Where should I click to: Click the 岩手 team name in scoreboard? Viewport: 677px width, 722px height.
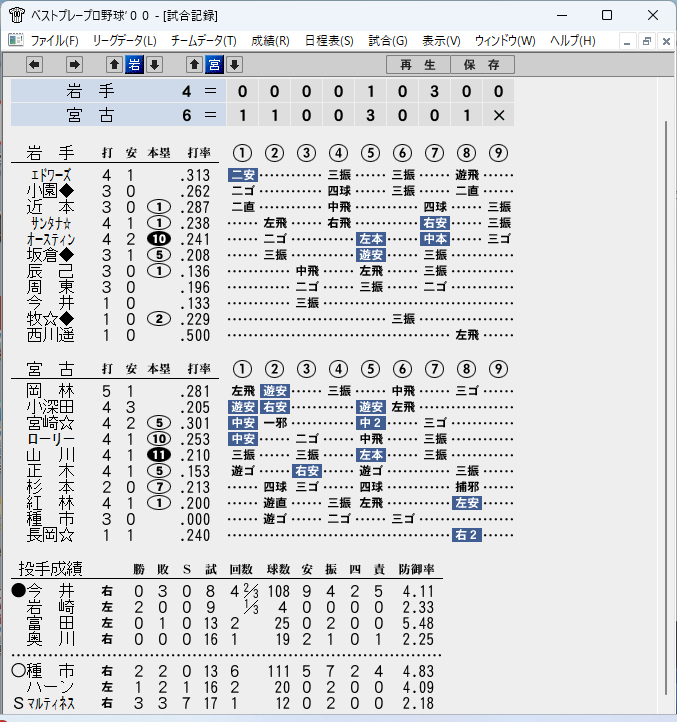[90, 91]
